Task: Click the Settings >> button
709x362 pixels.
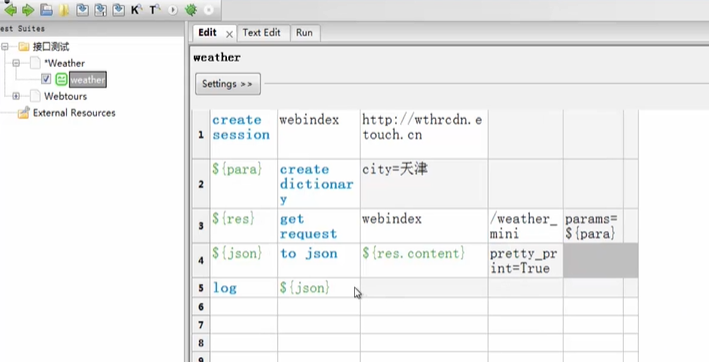Action: click(227, 84)
